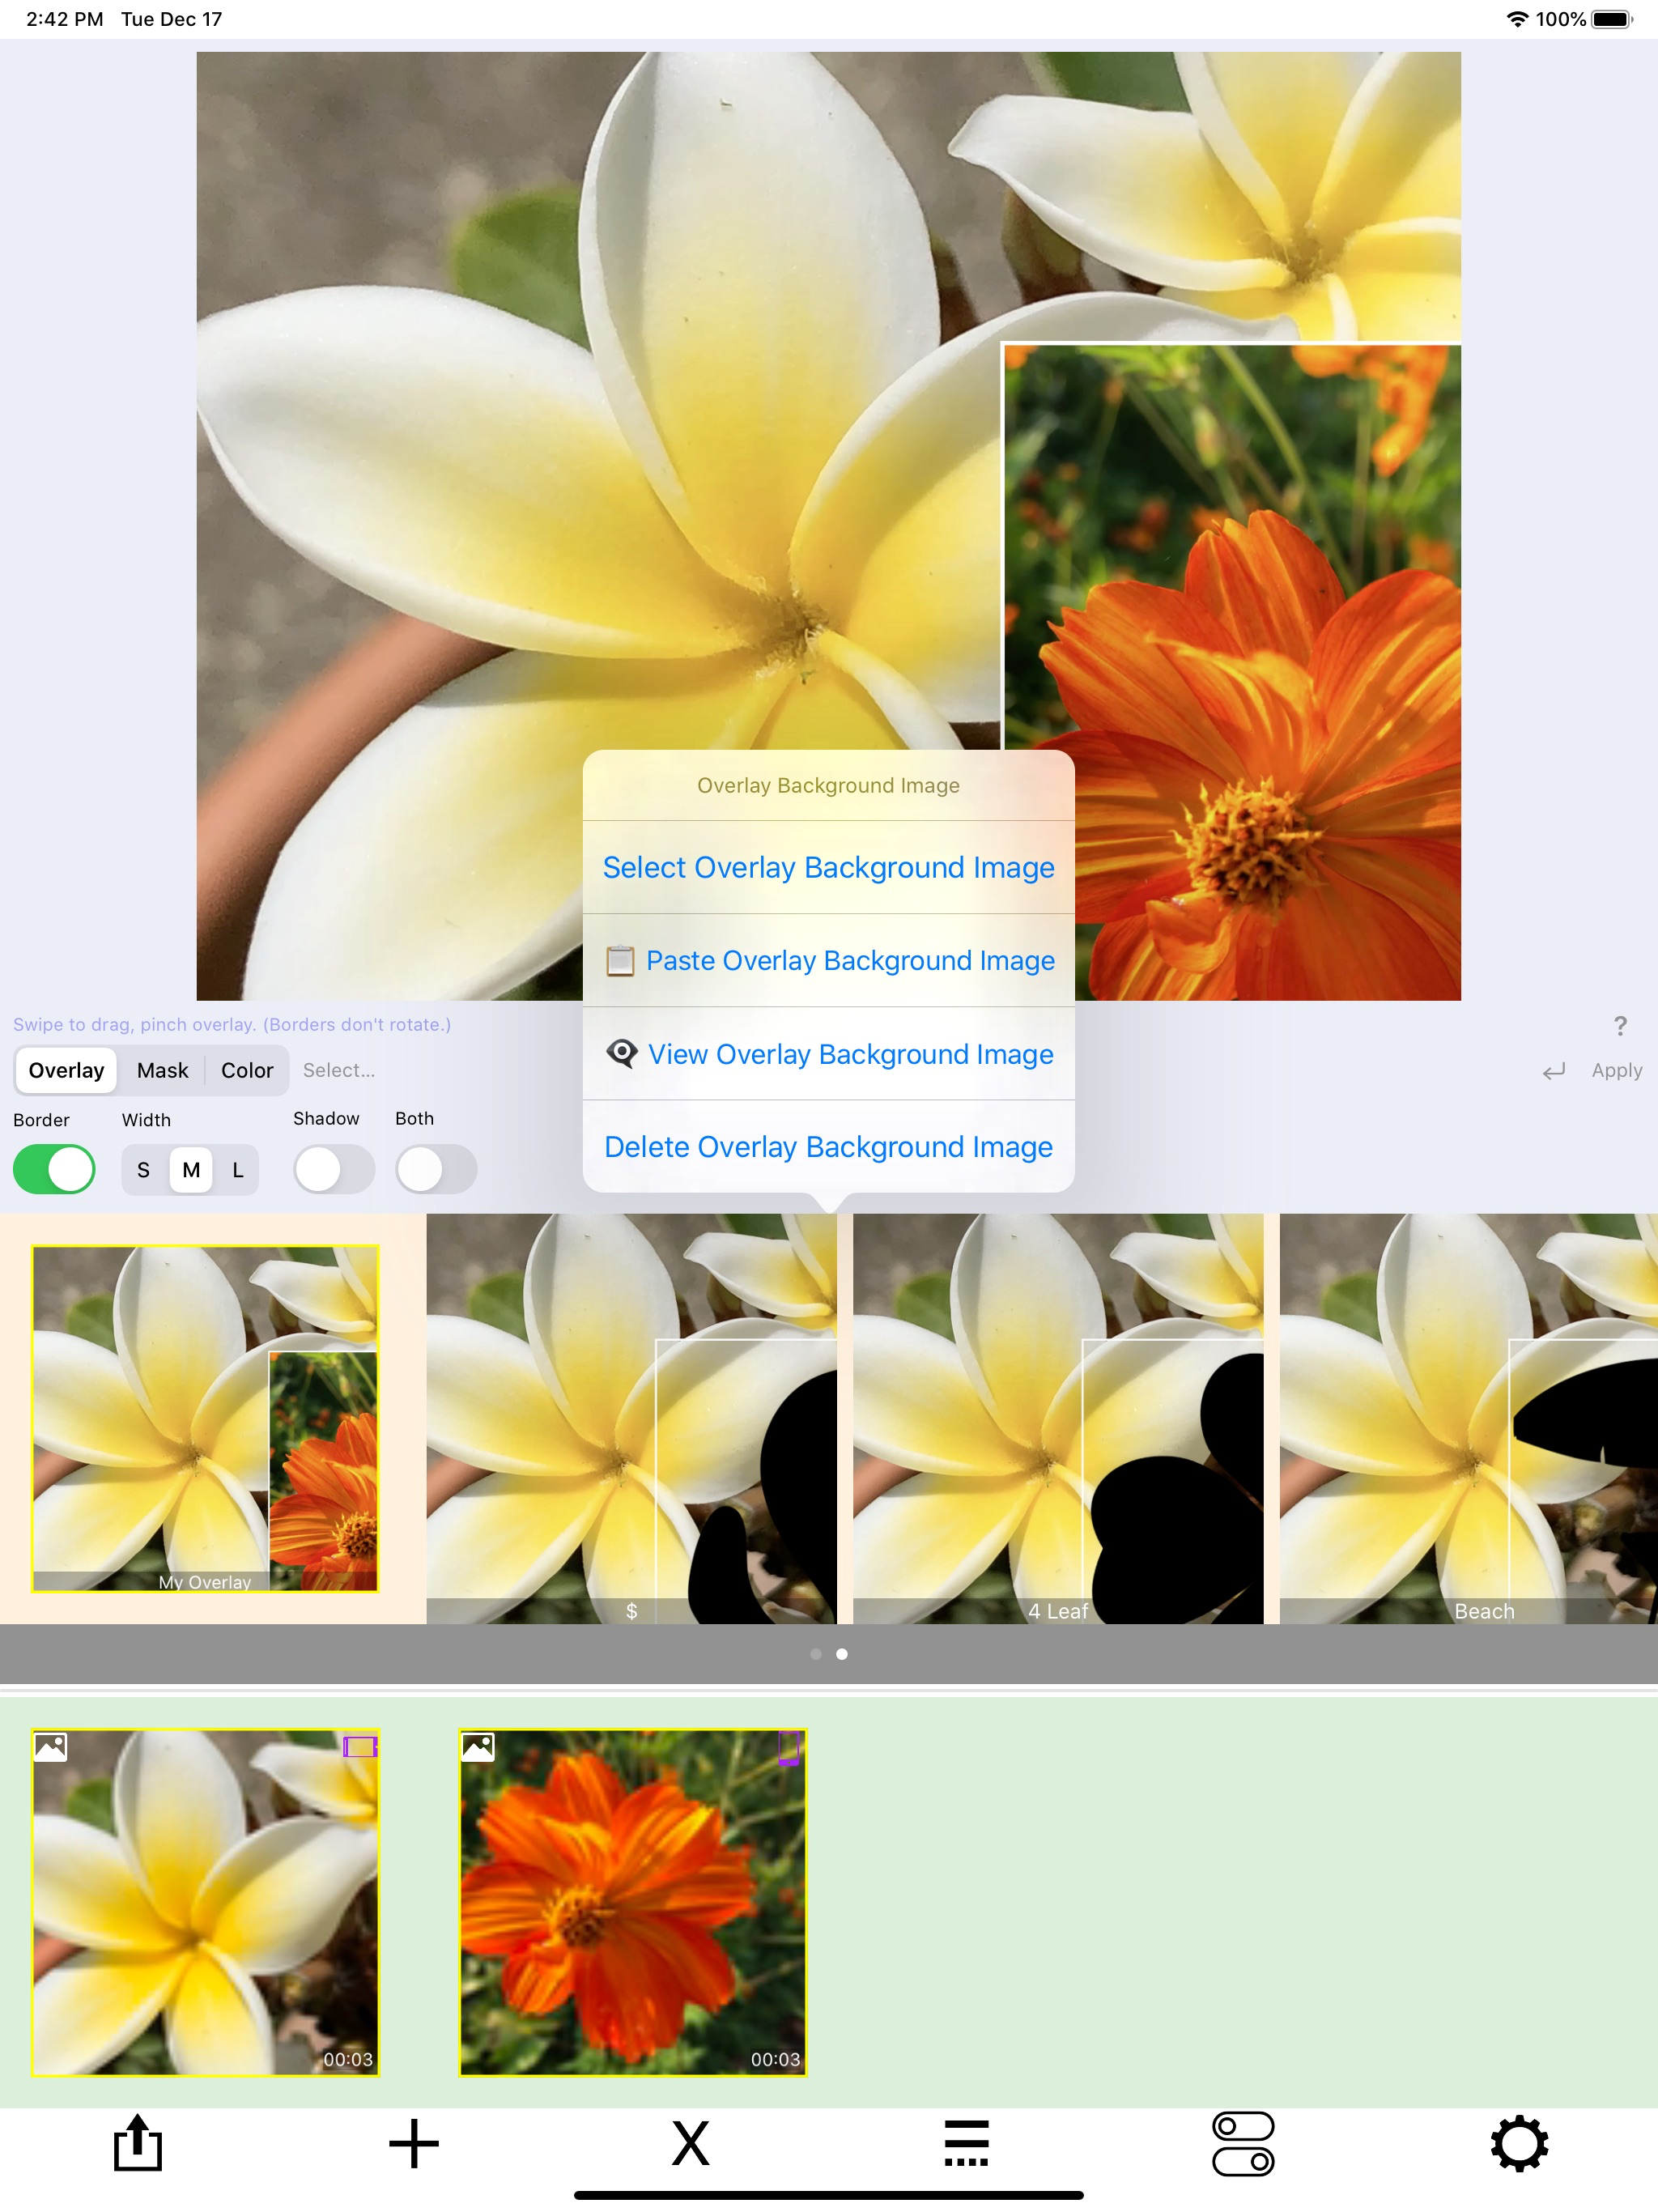Open the toggle switches options icon
Screen dimensions: 1658x2212
1242,2143
